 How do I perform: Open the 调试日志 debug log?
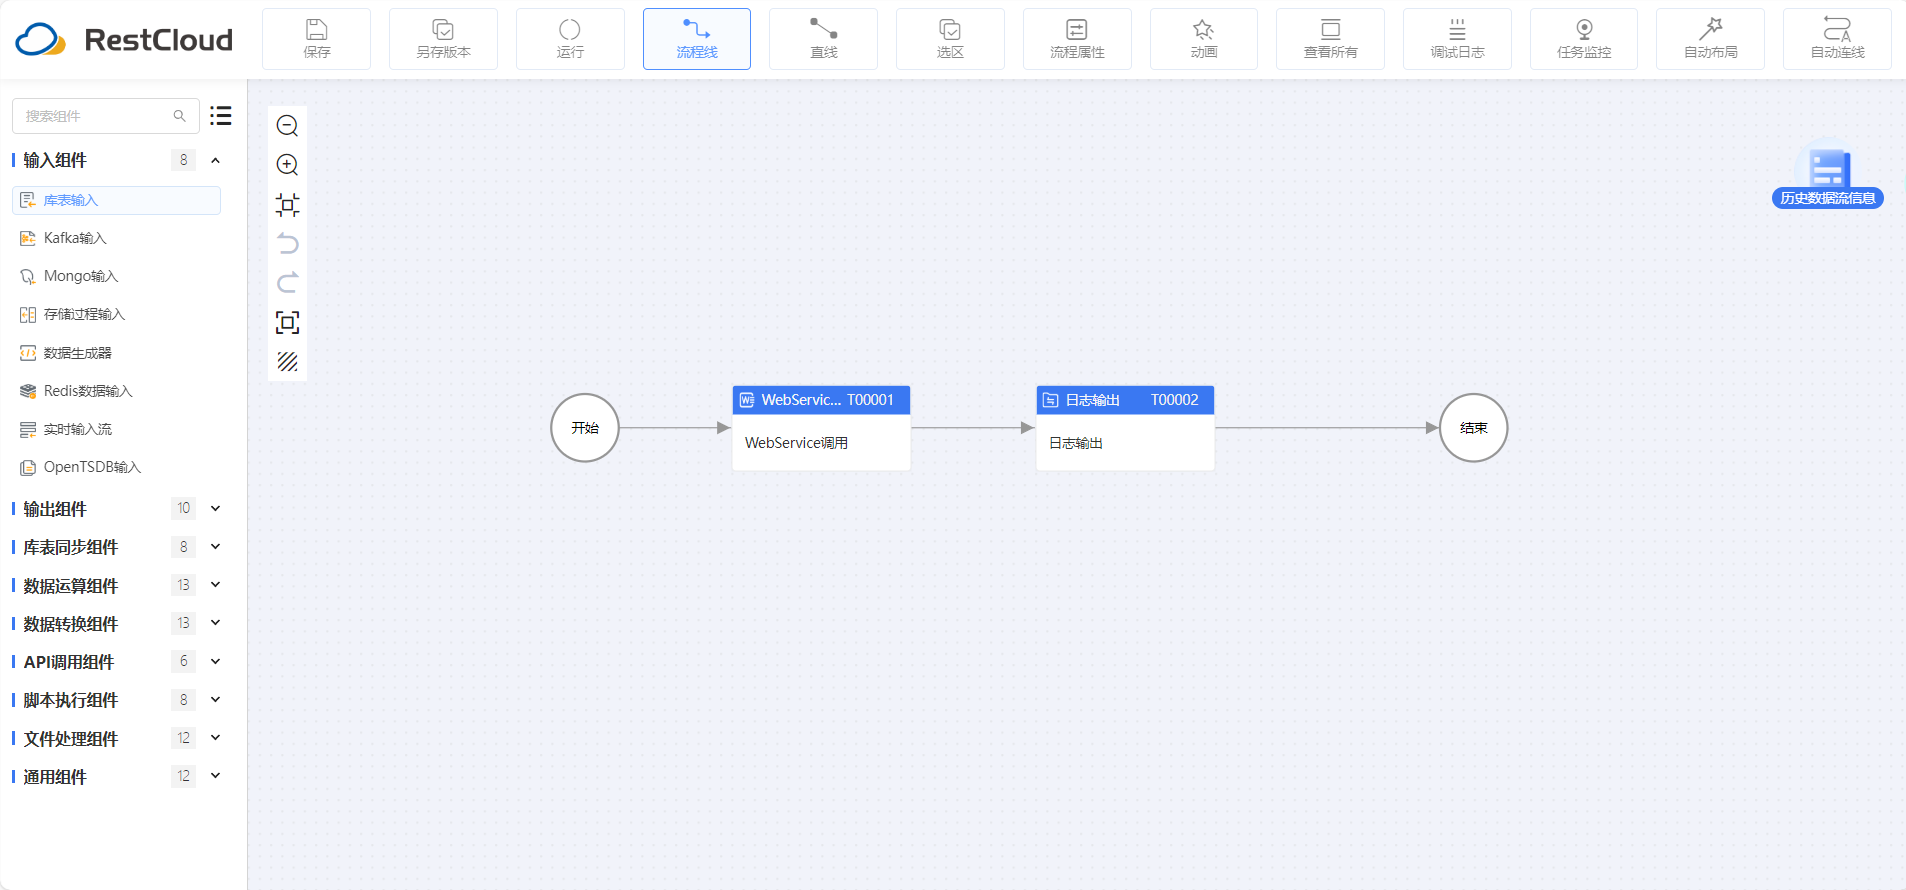click(x=1457, y=39)
